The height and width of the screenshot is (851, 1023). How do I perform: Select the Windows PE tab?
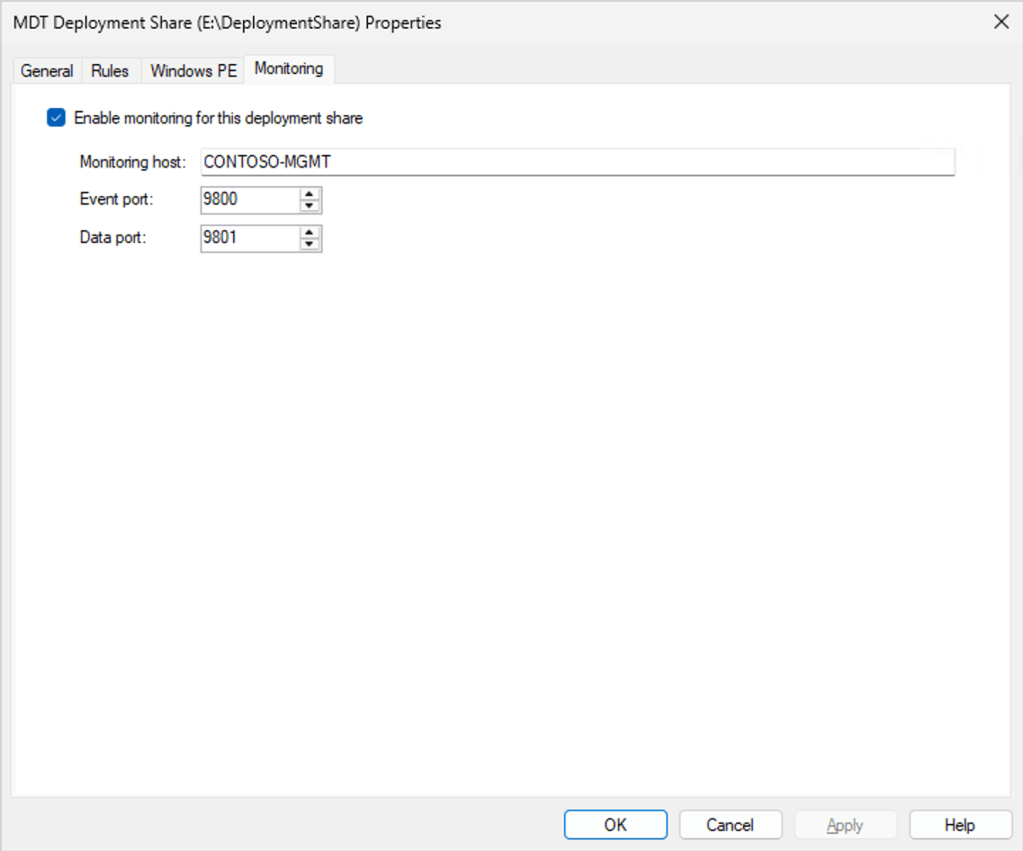click(193, 70)
